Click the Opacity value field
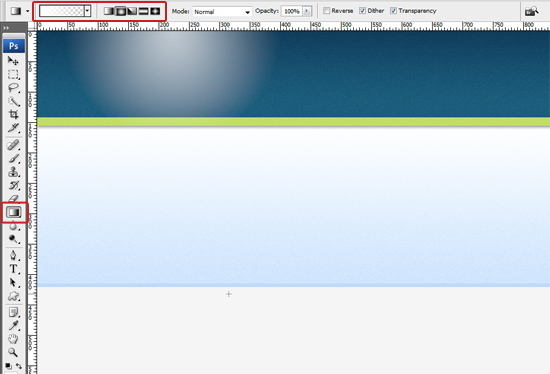Viewport: 550px width, 374px height. pos(291,11)
